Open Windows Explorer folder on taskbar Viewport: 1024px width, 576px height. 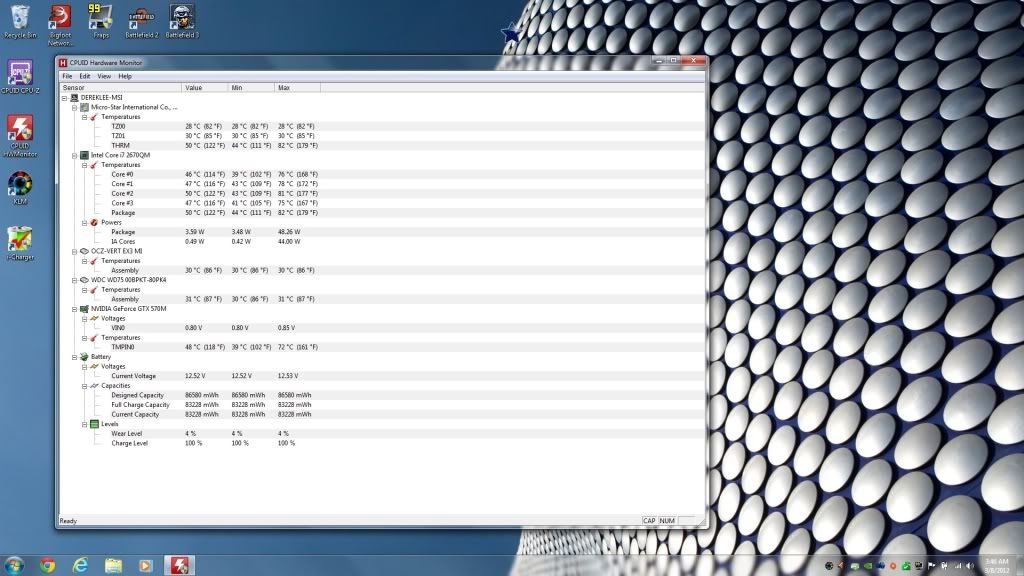pyautogui.click(x=113, y=565)
